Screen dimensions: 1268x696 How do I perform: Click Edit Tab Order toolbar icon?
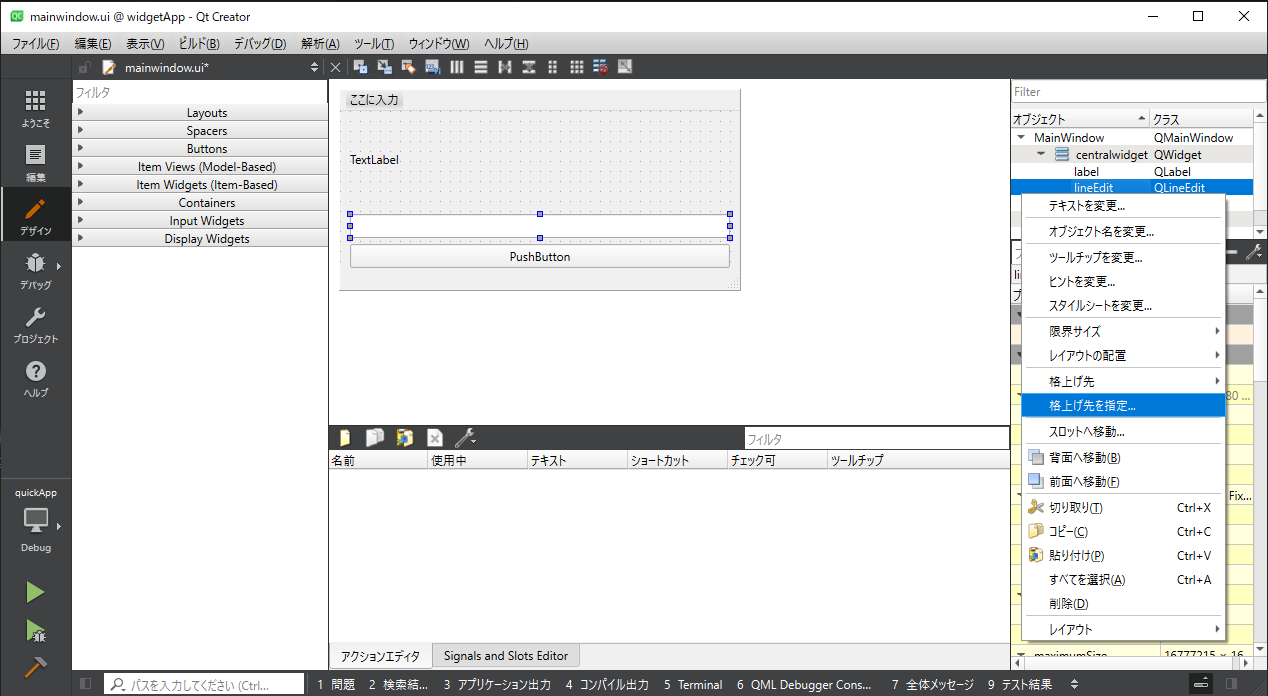(x=432, y=67)
